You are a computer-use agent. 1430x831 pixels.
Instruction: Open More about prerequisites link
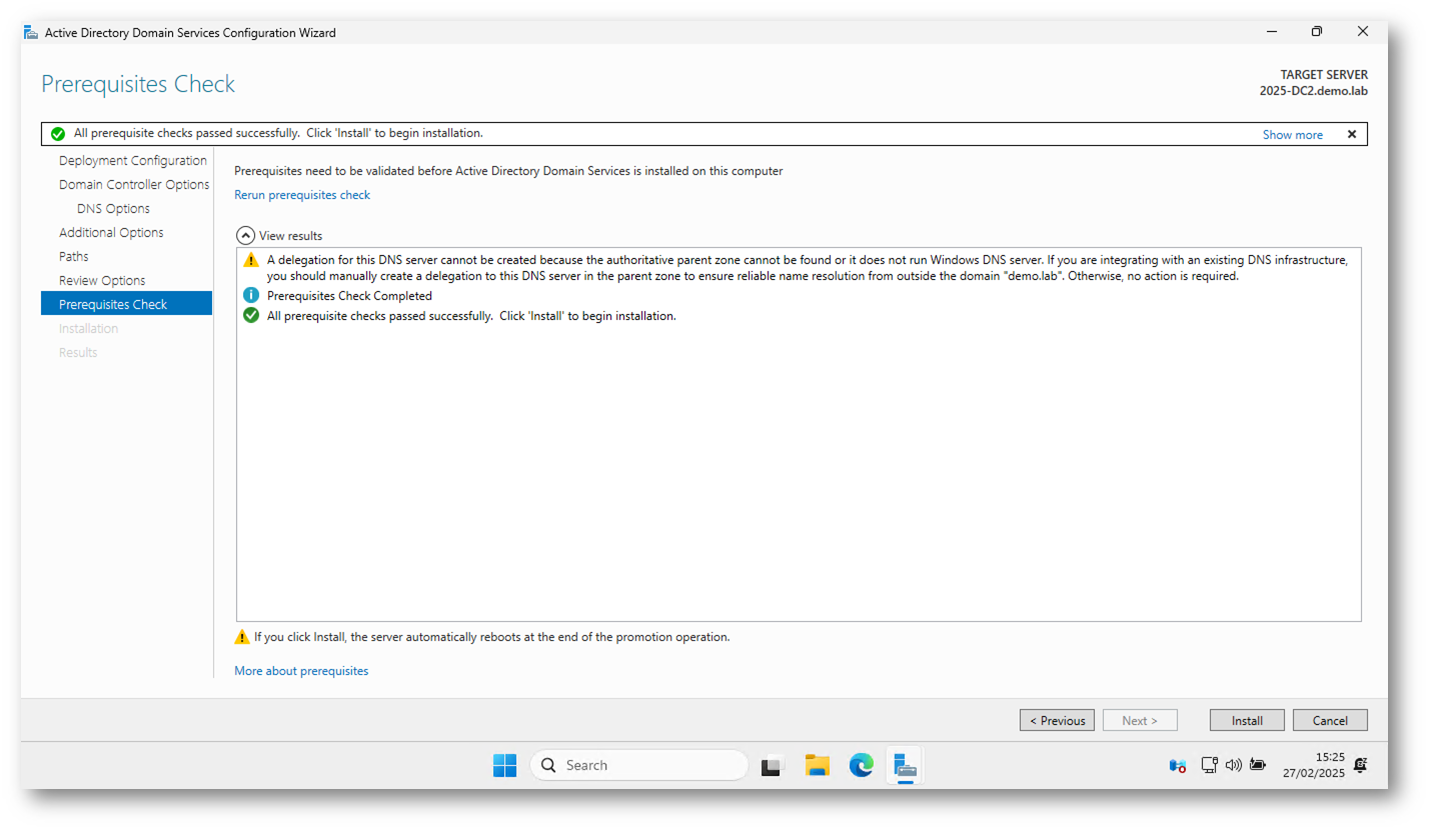pyautogui.click(x=301, y=671)
